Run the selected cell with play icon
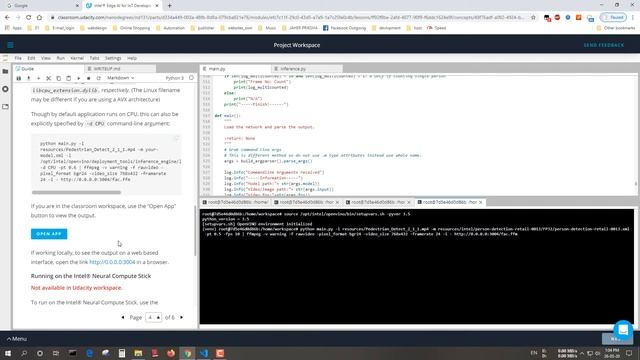The width and height of the screenshot is (640, 360). [78, 78]
